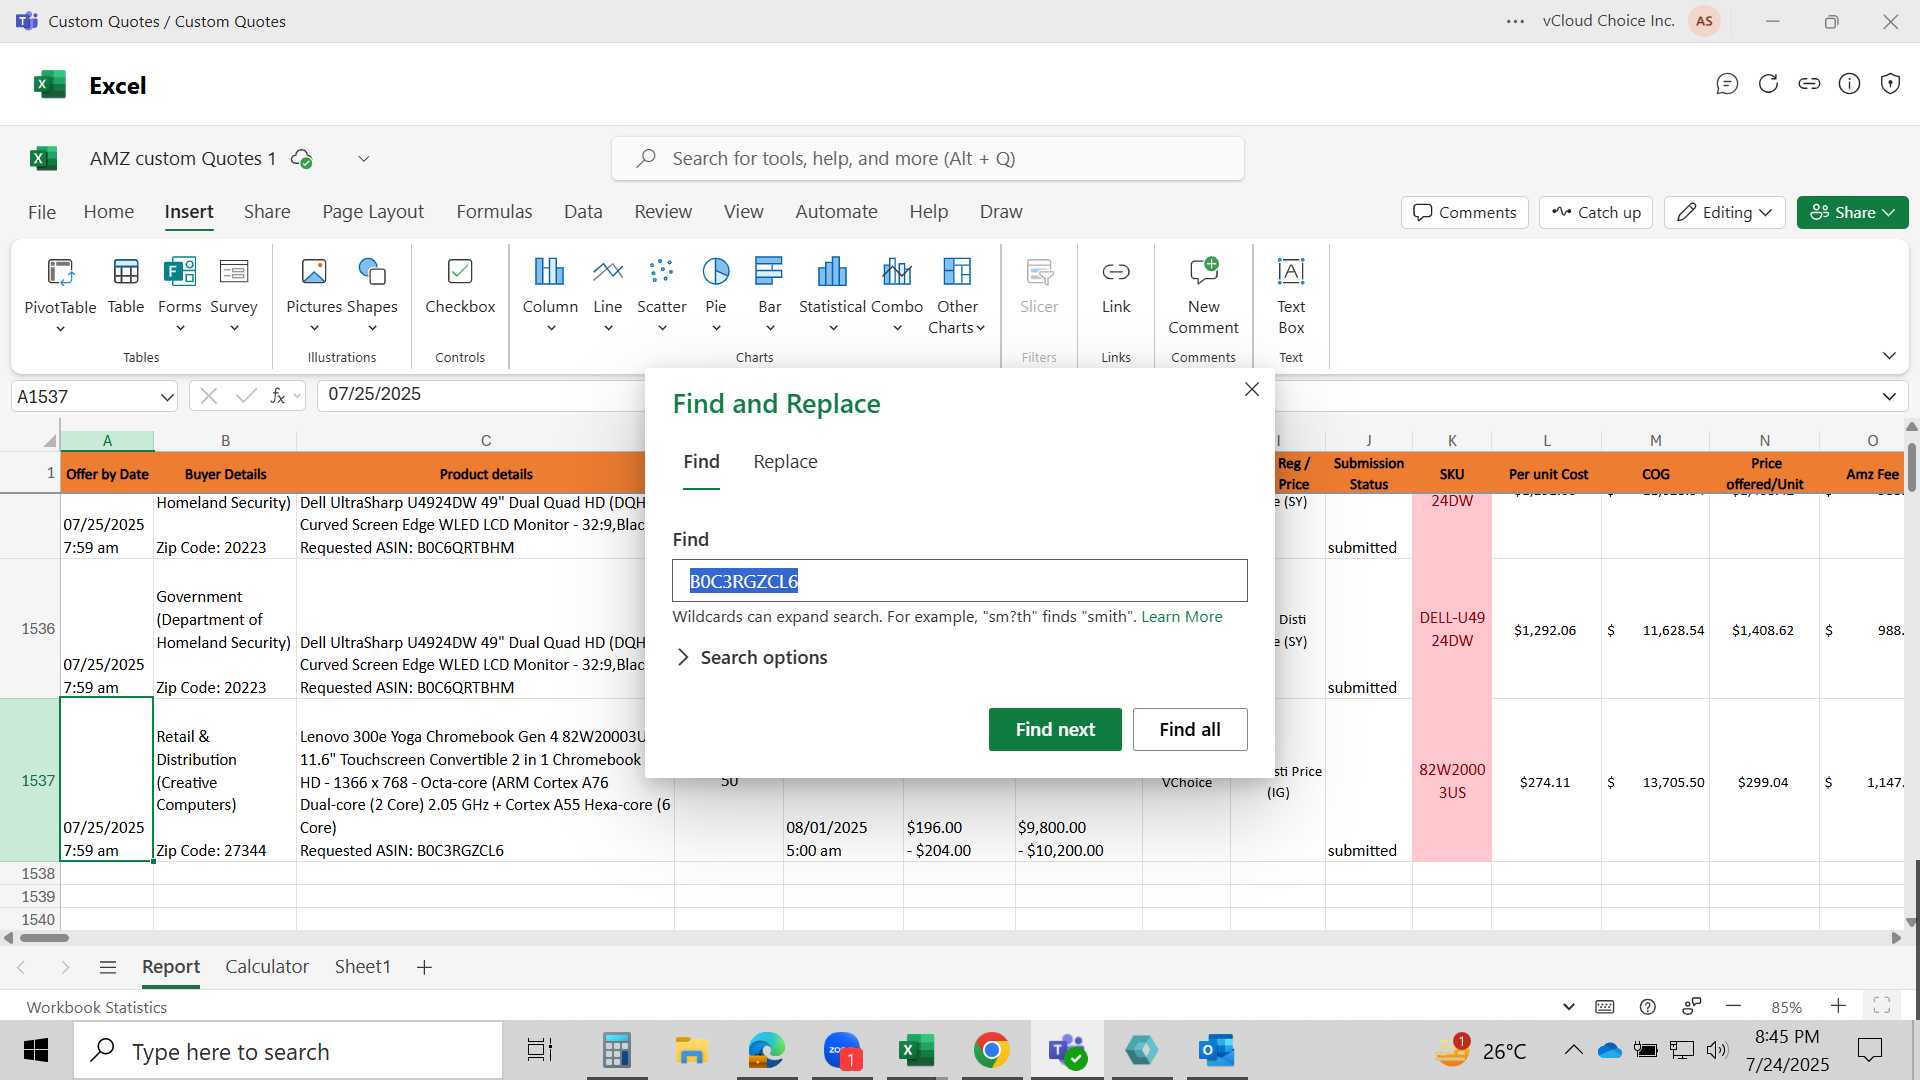Open all sheets list menu icon

pos(108,967)
